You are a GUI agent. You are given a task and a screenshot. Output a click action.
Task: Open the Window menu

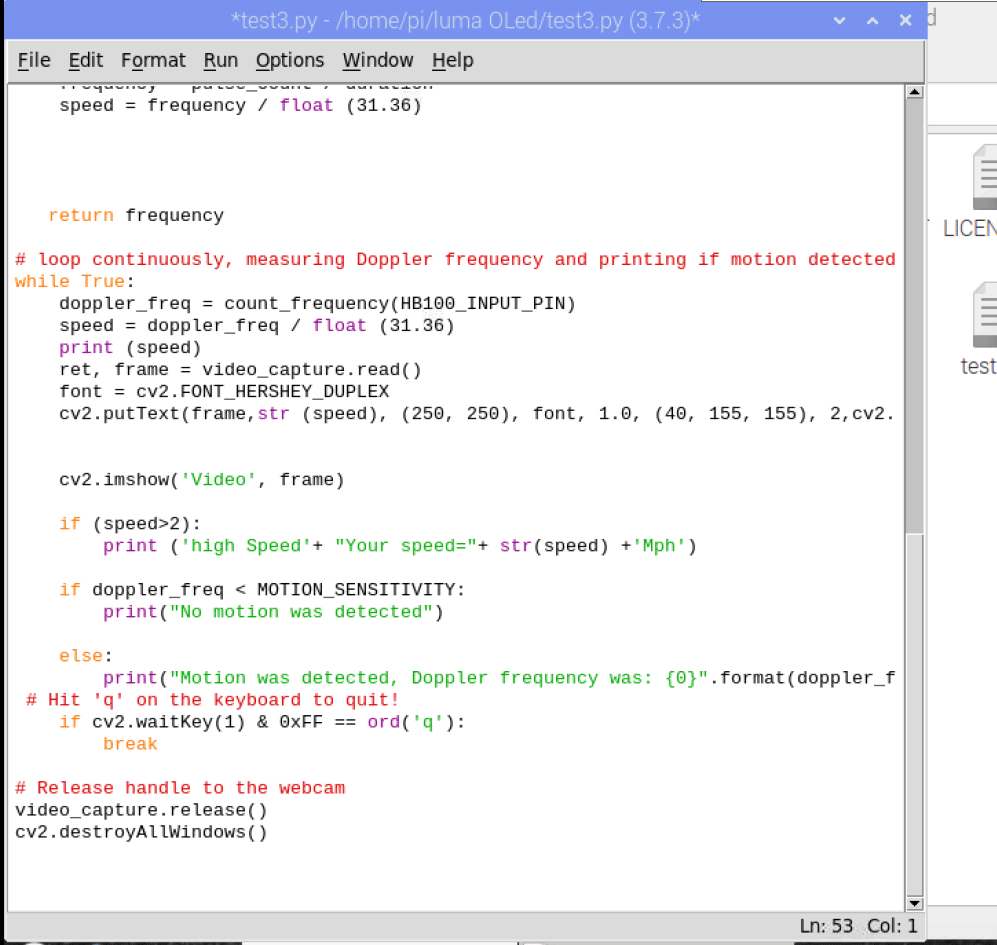378,61
